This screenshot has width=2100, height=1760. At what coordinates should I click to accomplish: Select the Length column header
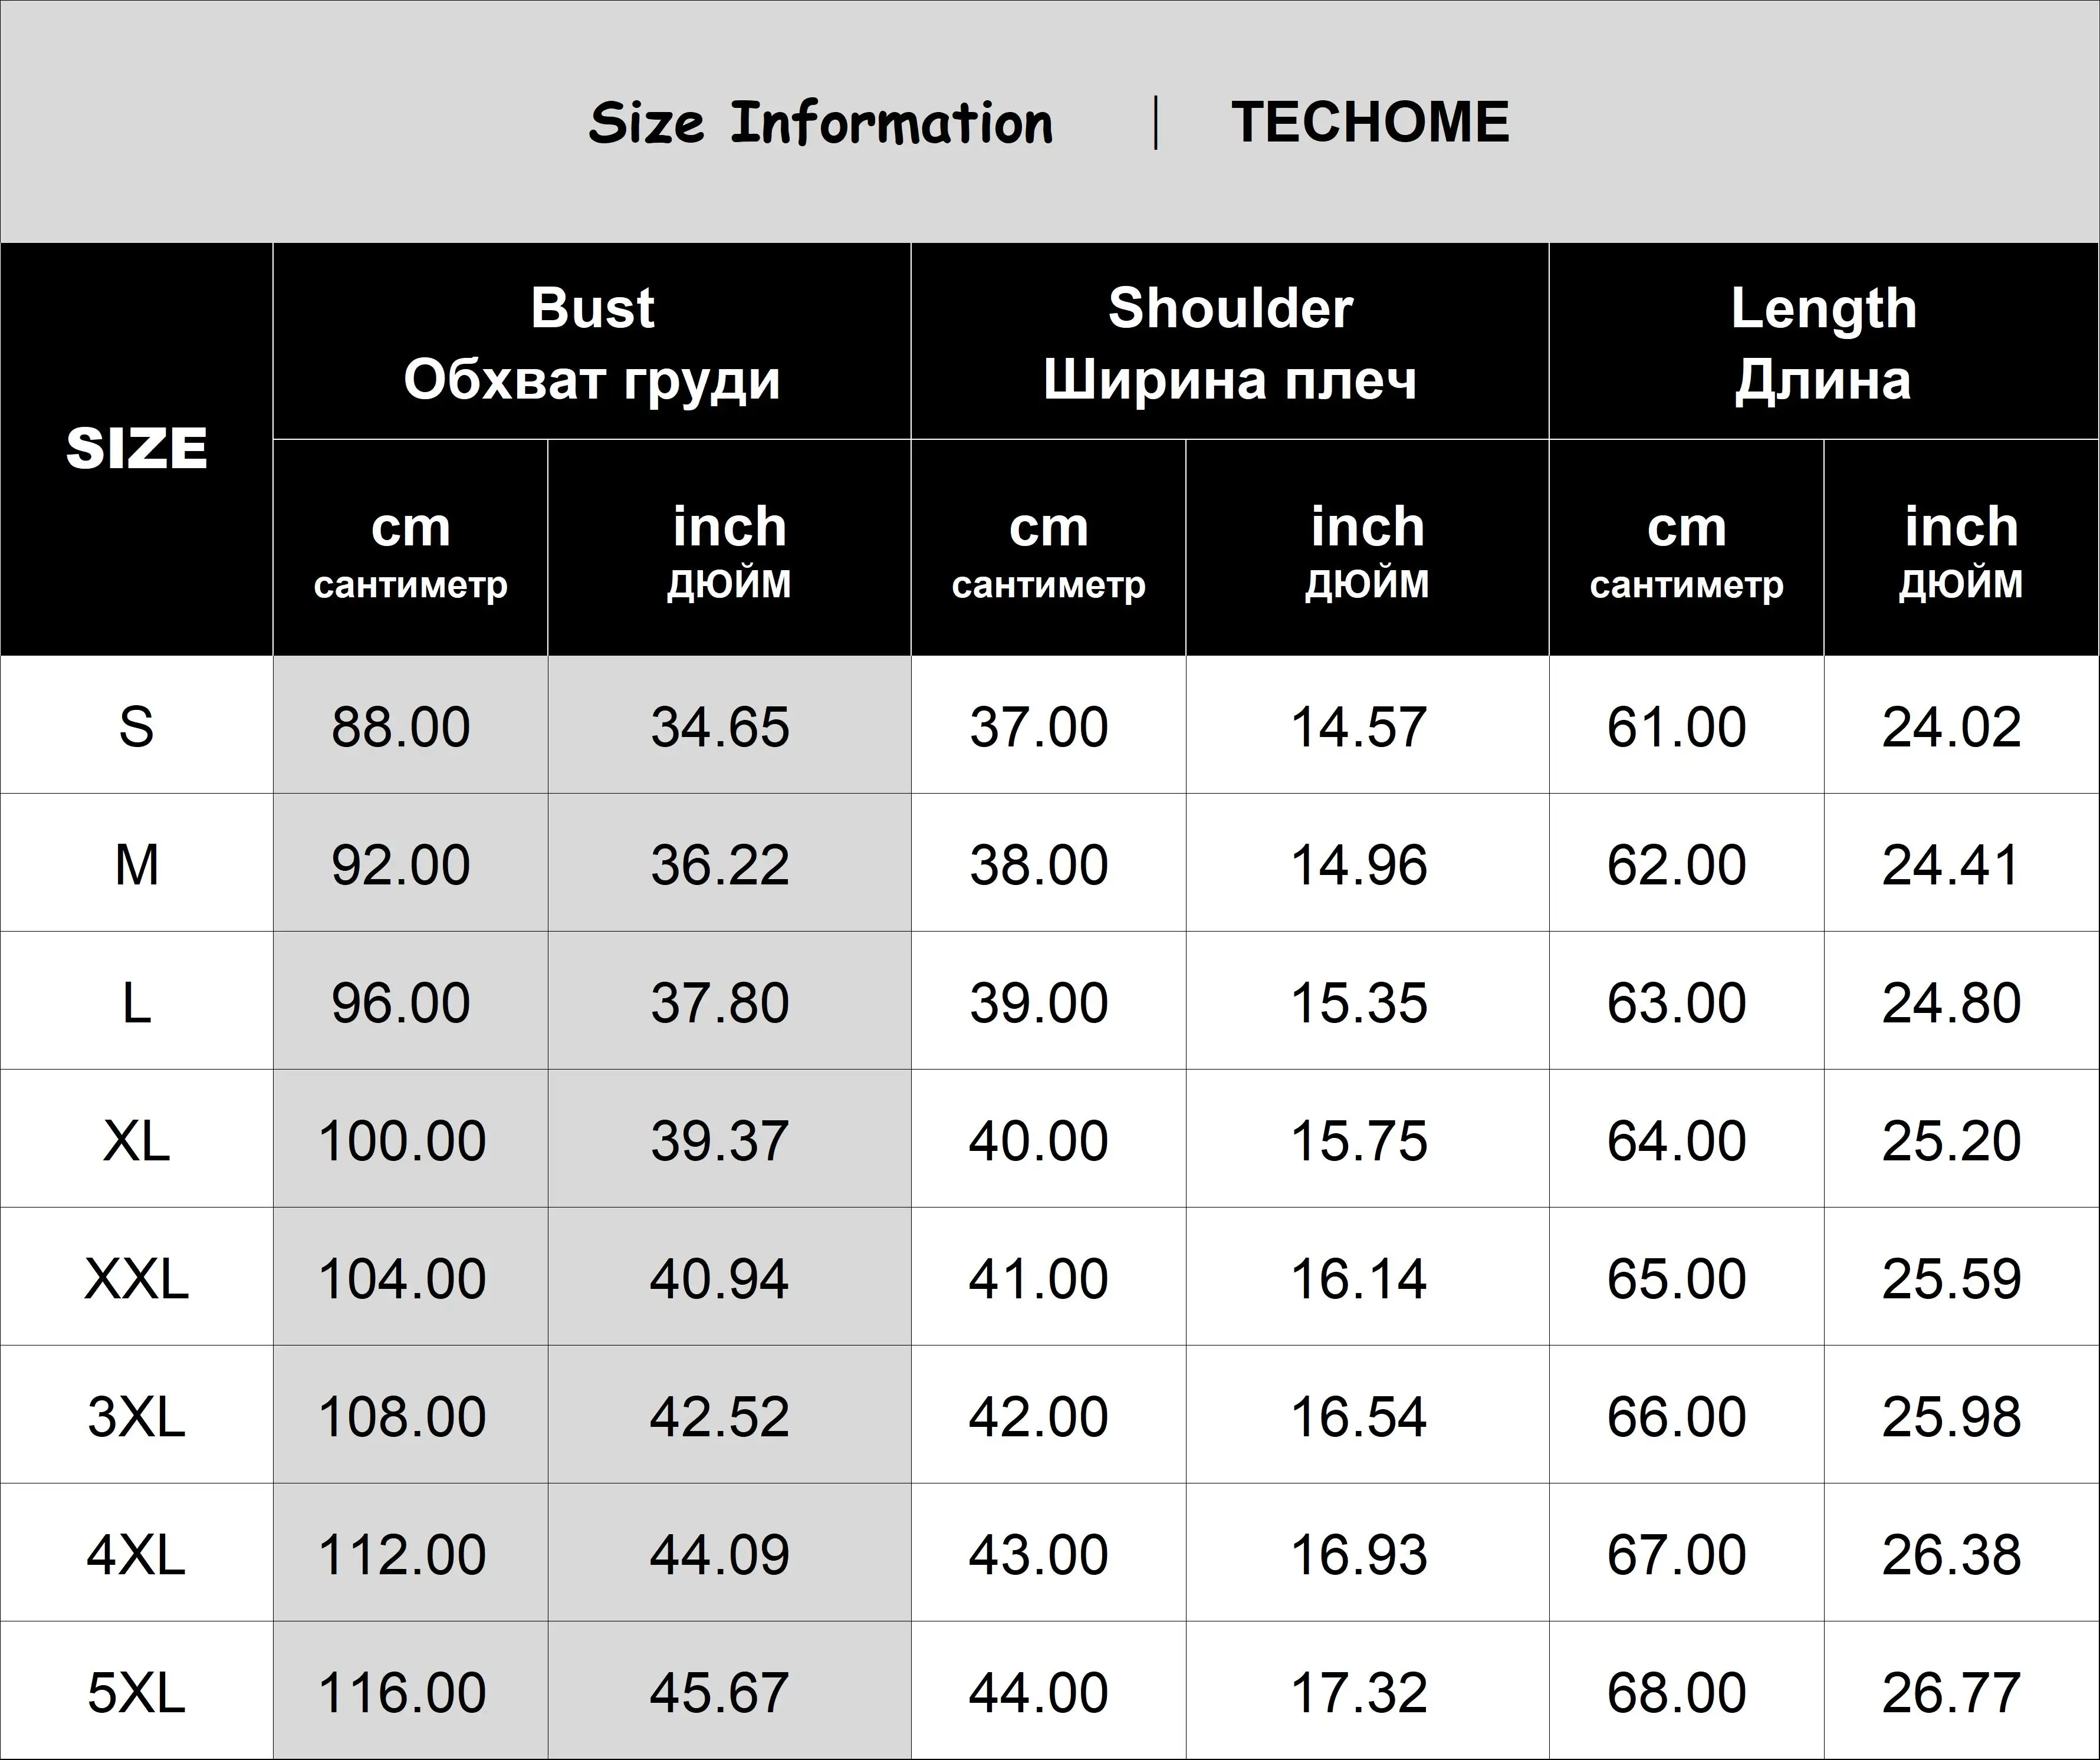click(x=1824, y=343)
